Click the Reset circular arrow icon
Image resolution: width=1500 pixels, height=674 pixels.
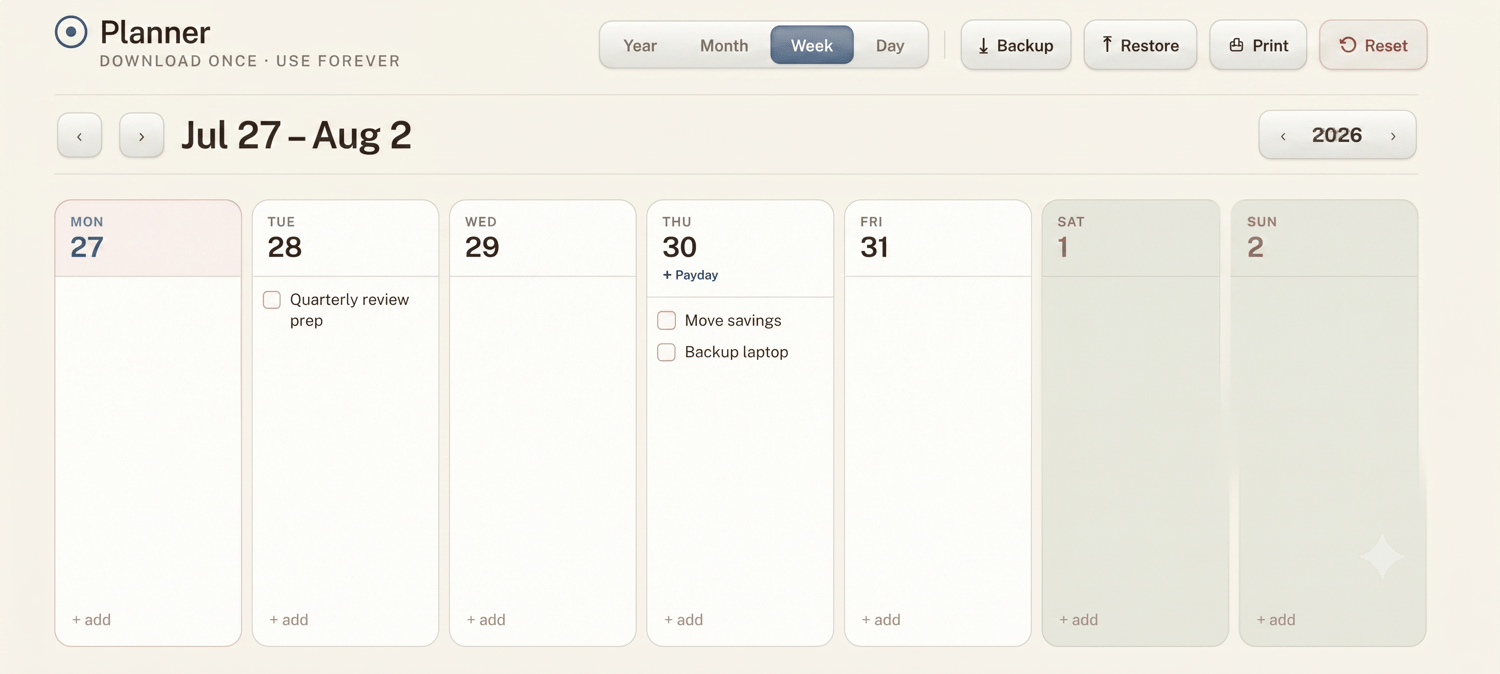click(1348, 45)
